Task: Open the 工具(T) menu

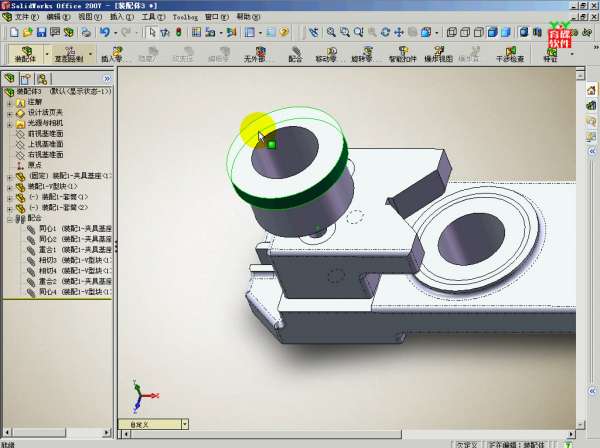Action: coord(148,17)
